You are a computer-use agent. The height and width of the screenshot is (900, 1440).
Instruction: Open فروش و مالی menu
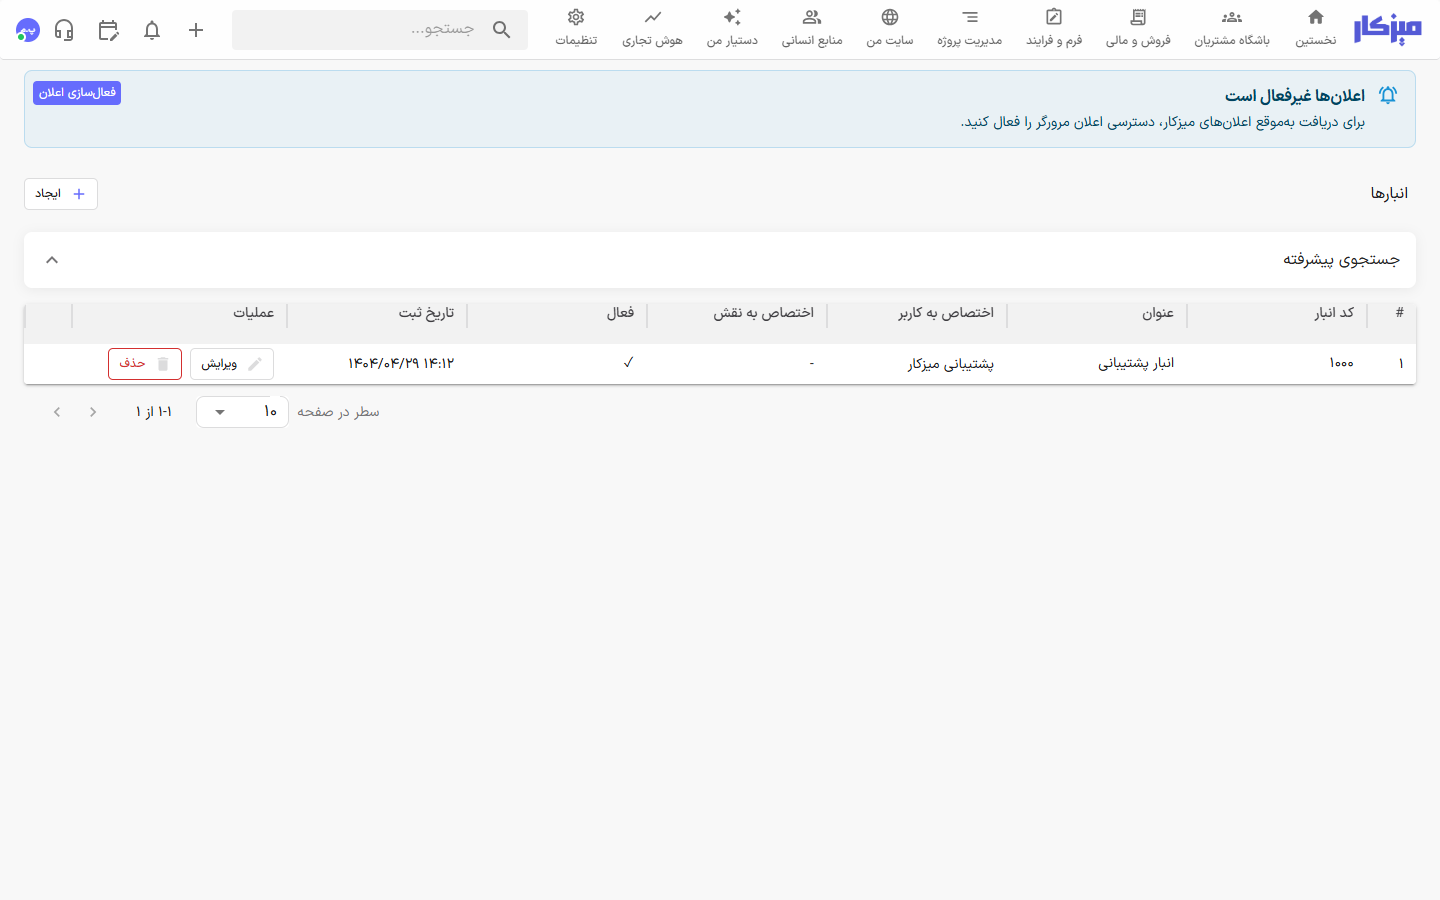pos(1138,28)
